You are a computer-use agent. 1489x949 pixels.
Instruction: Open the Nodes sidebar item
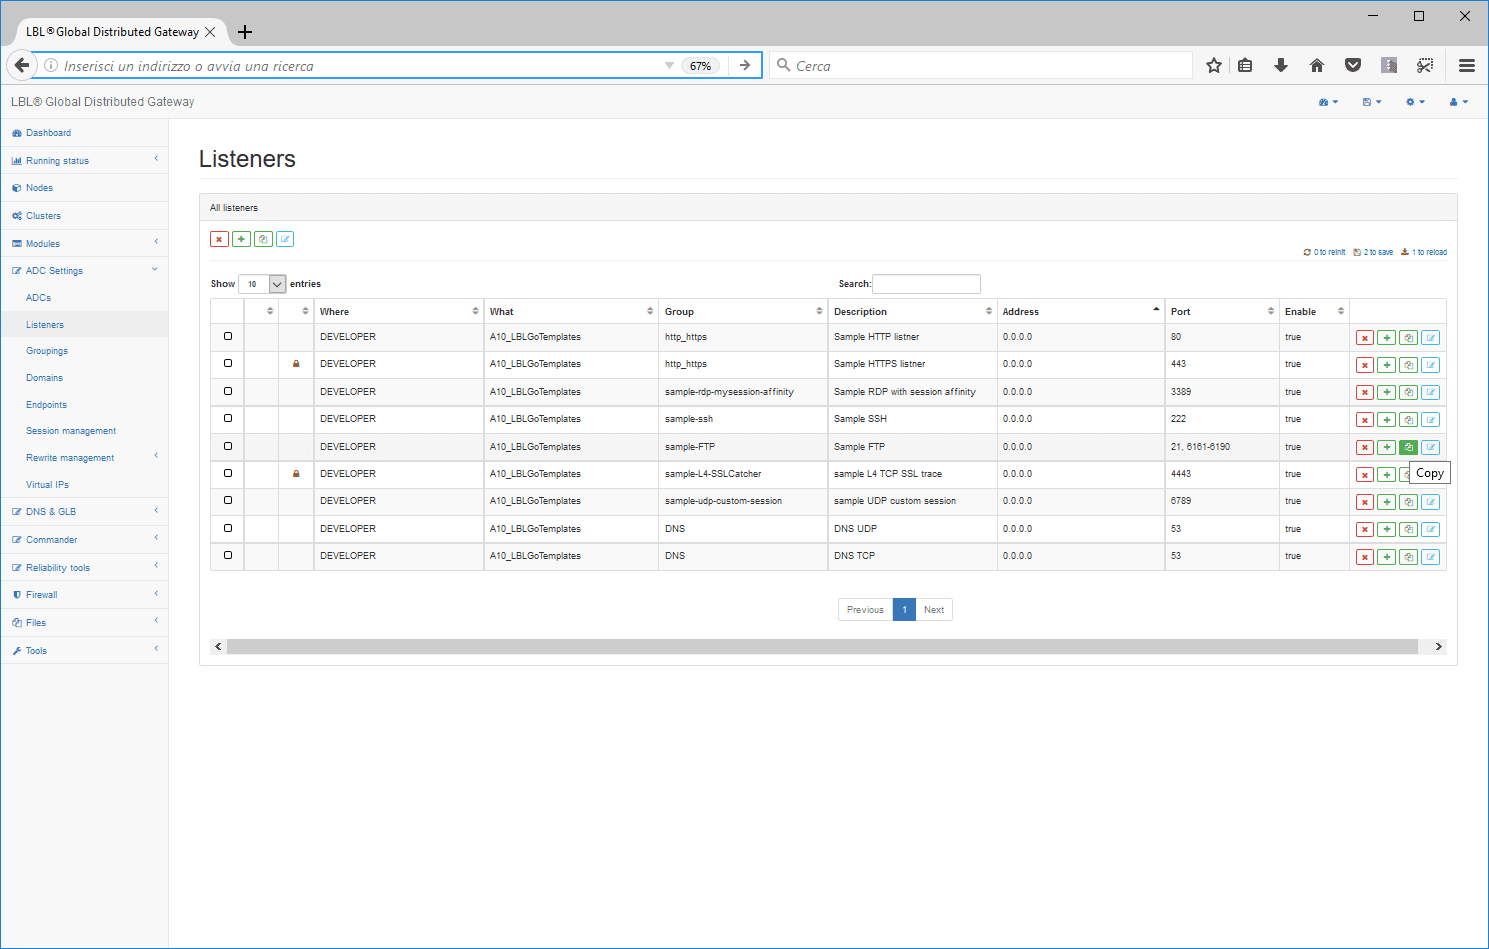click(84, 187)
